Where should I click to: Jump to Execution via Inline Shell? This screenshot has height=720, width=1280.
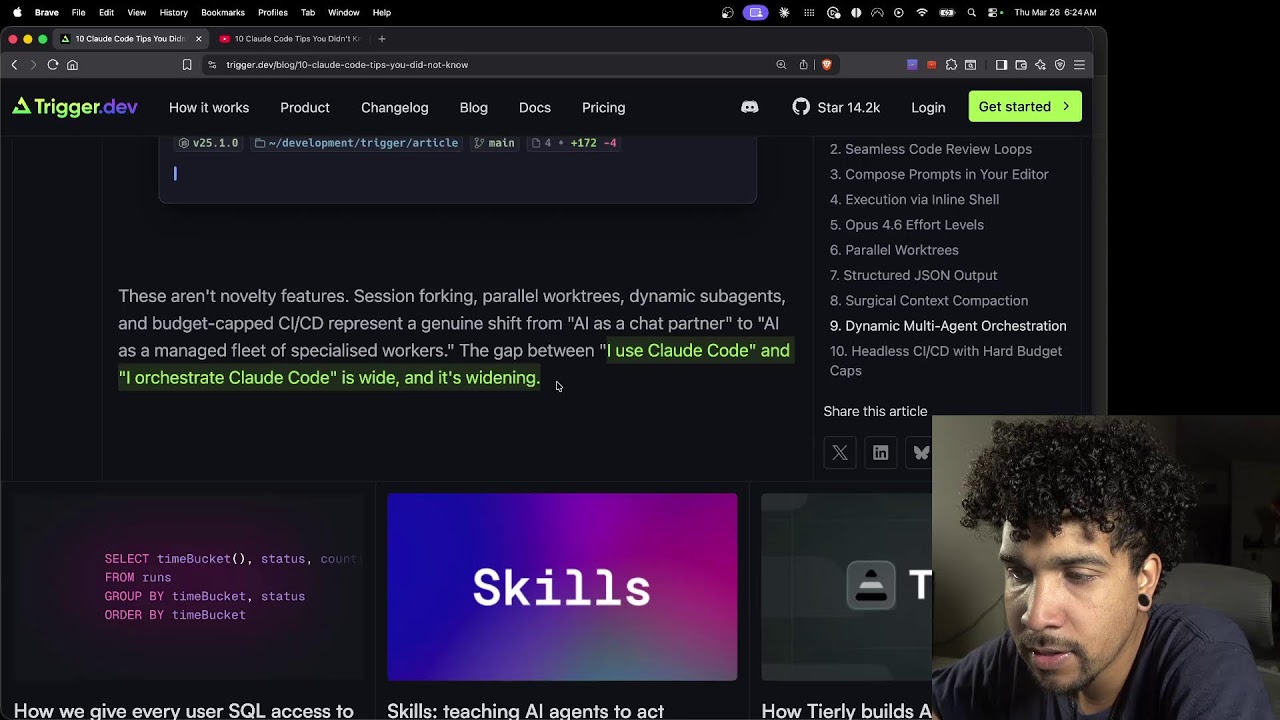(x=914, y=199)
